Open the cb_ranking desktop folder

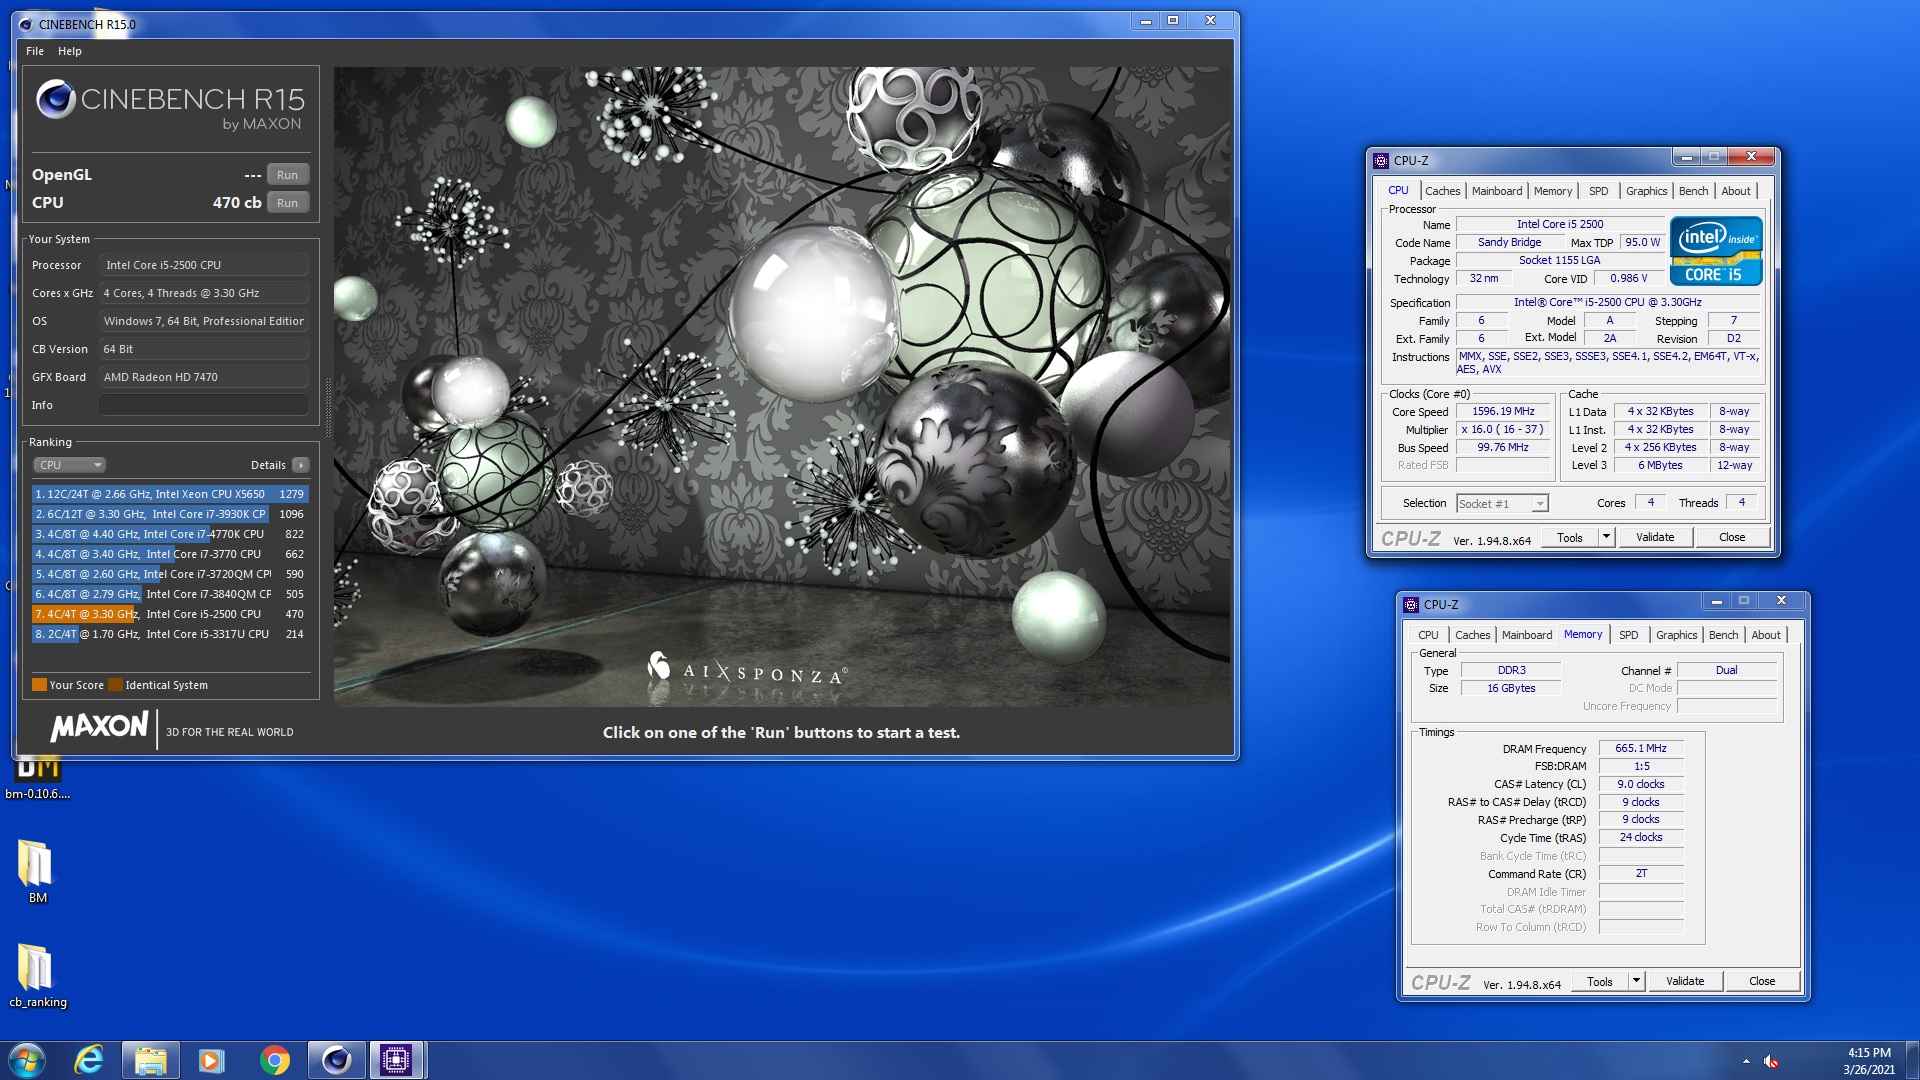37,975
